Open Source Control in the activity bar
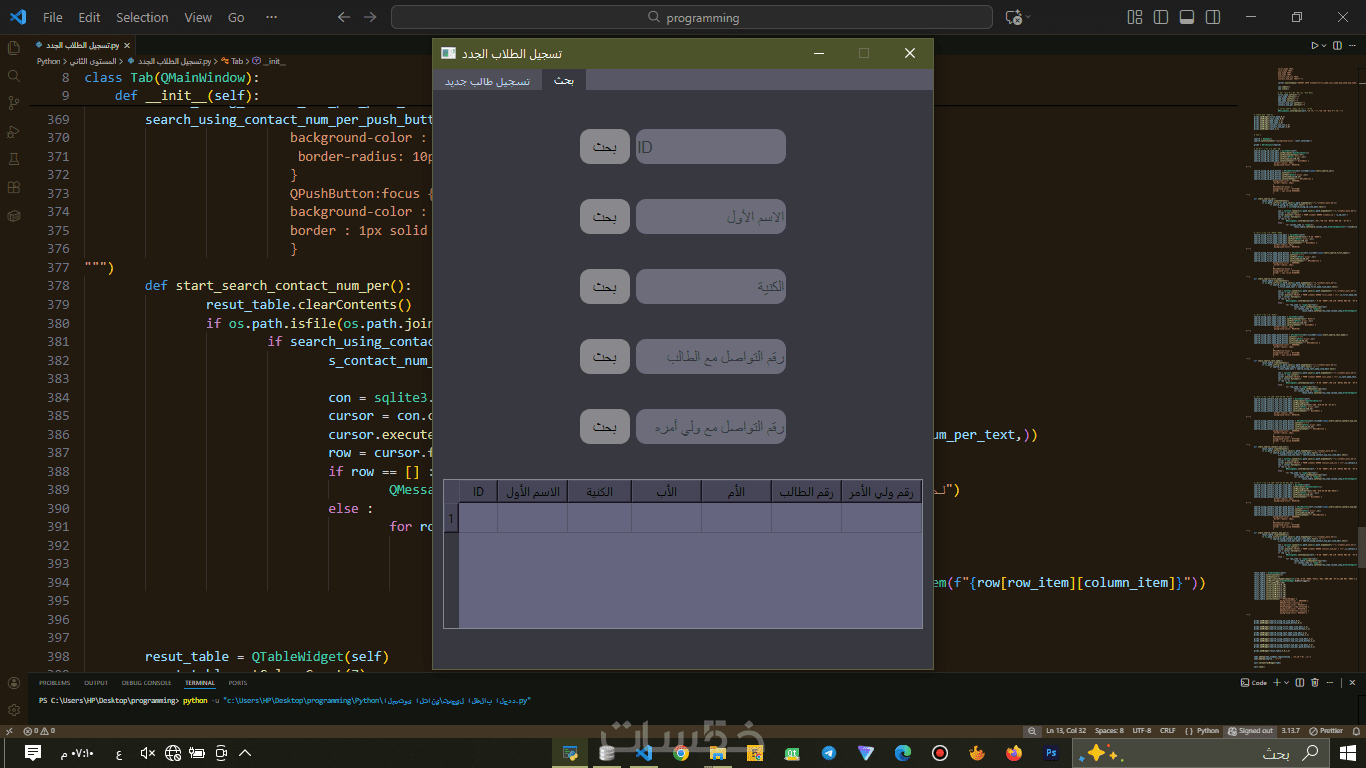 coord(14,103)
